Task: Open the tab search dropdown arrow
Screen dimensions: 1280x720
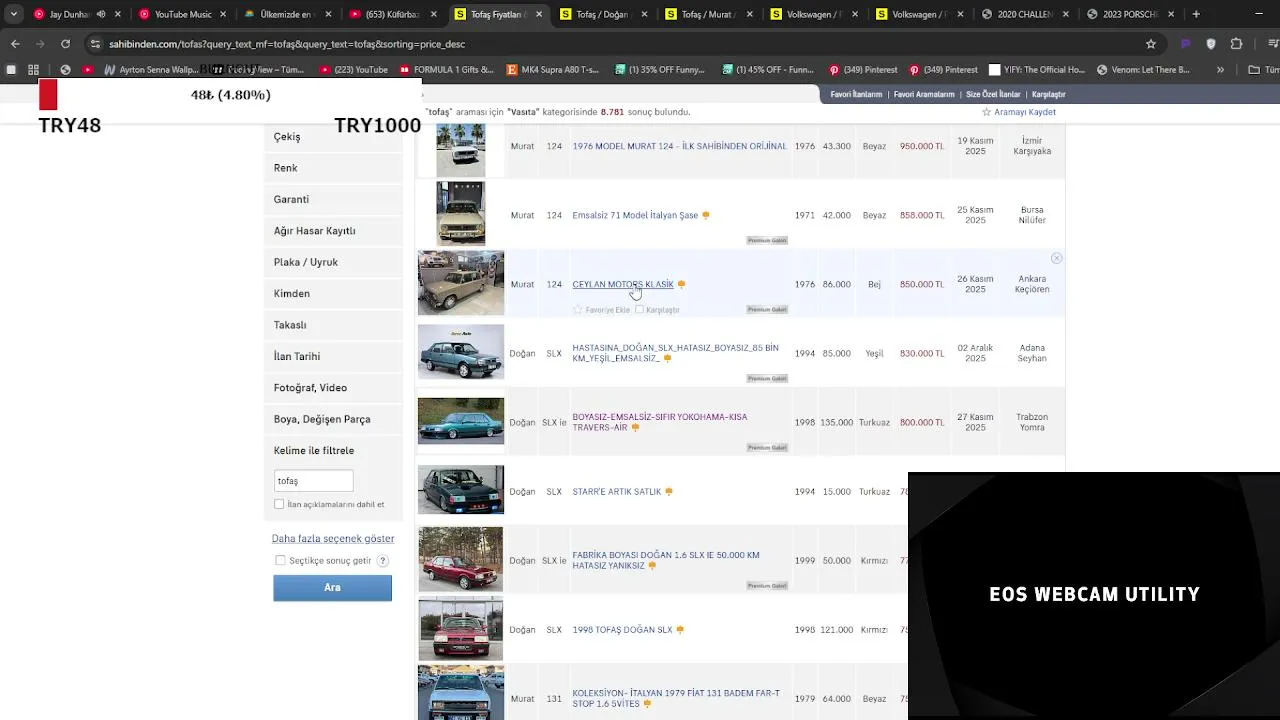Action: [x=13, y=14]
